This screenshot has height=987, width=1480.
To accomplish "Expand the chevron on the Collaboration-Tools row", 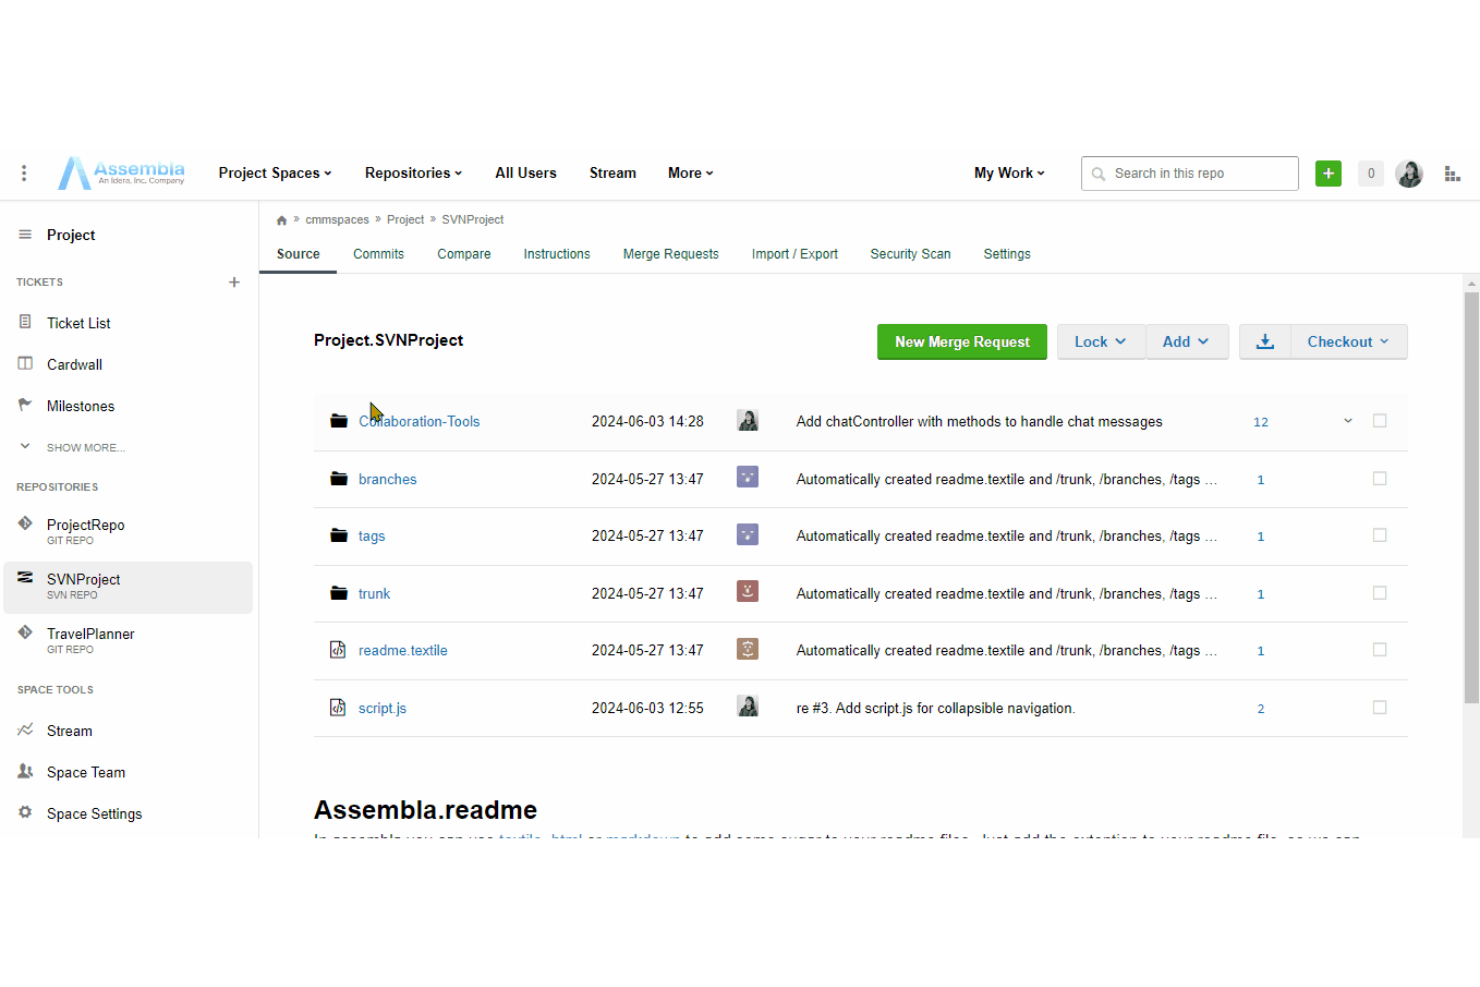I will [1347, 421].
